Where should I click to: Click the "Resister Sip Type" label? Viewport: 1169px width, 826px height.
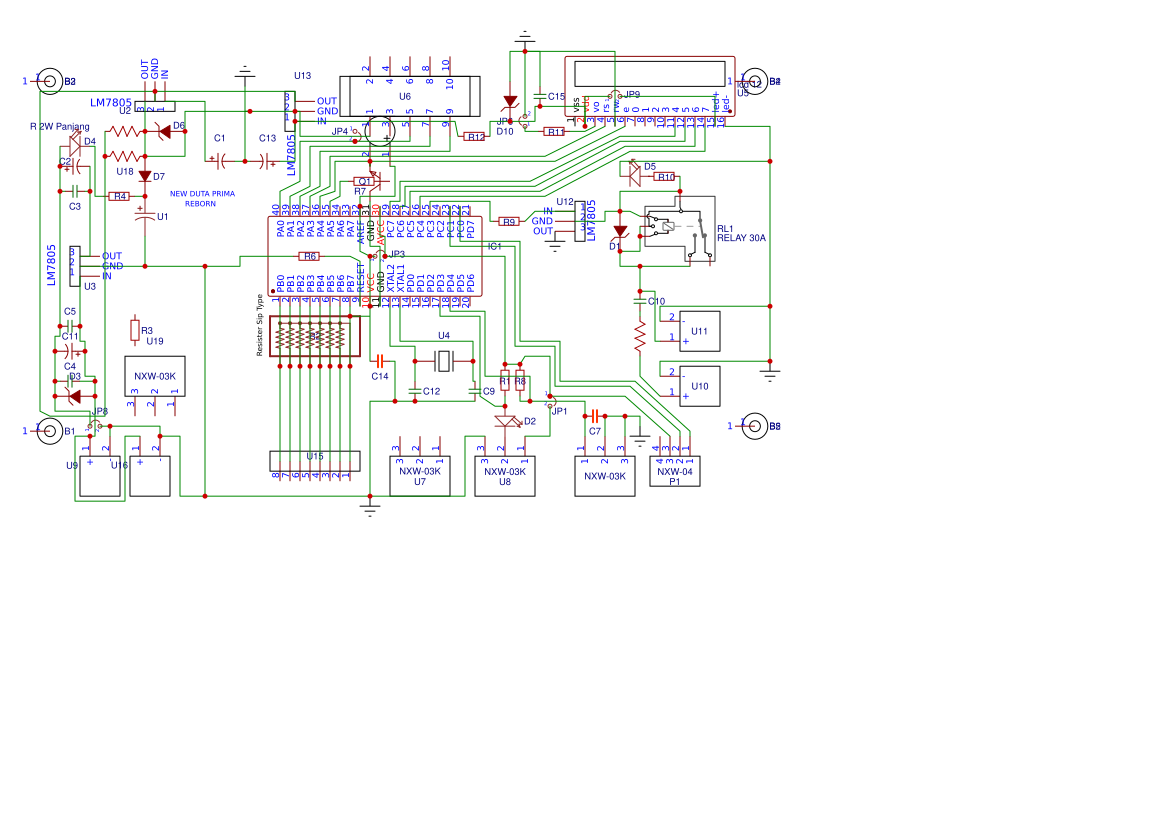(x=260, y=324)
